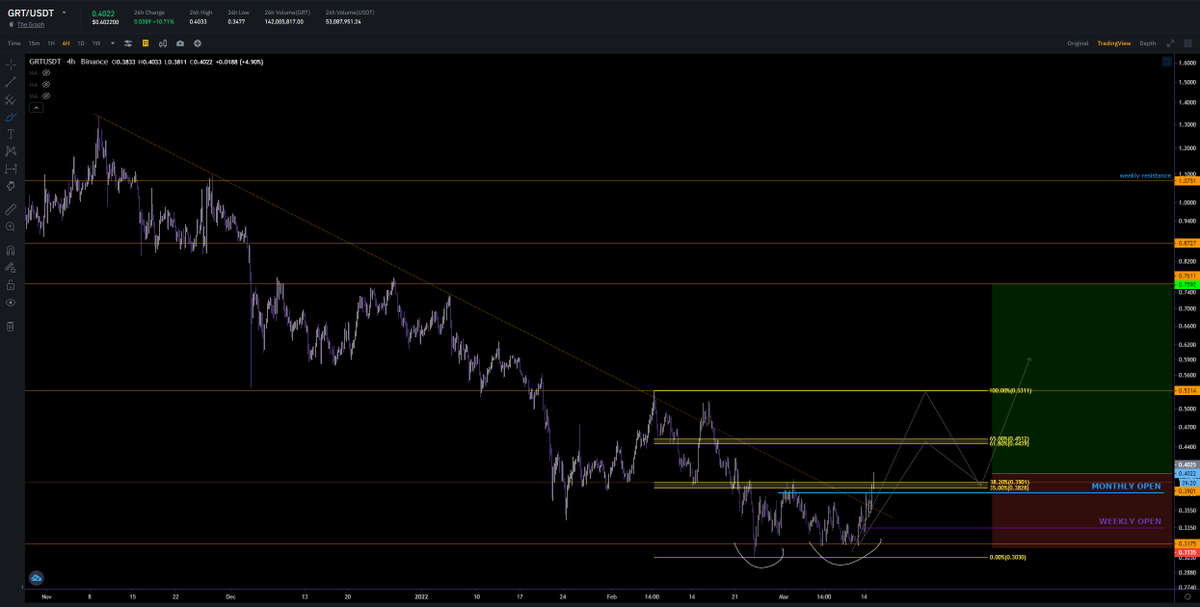Select the crosshair cursor tool
This screenshot has width=1200, height=607.
click(11, 64)
